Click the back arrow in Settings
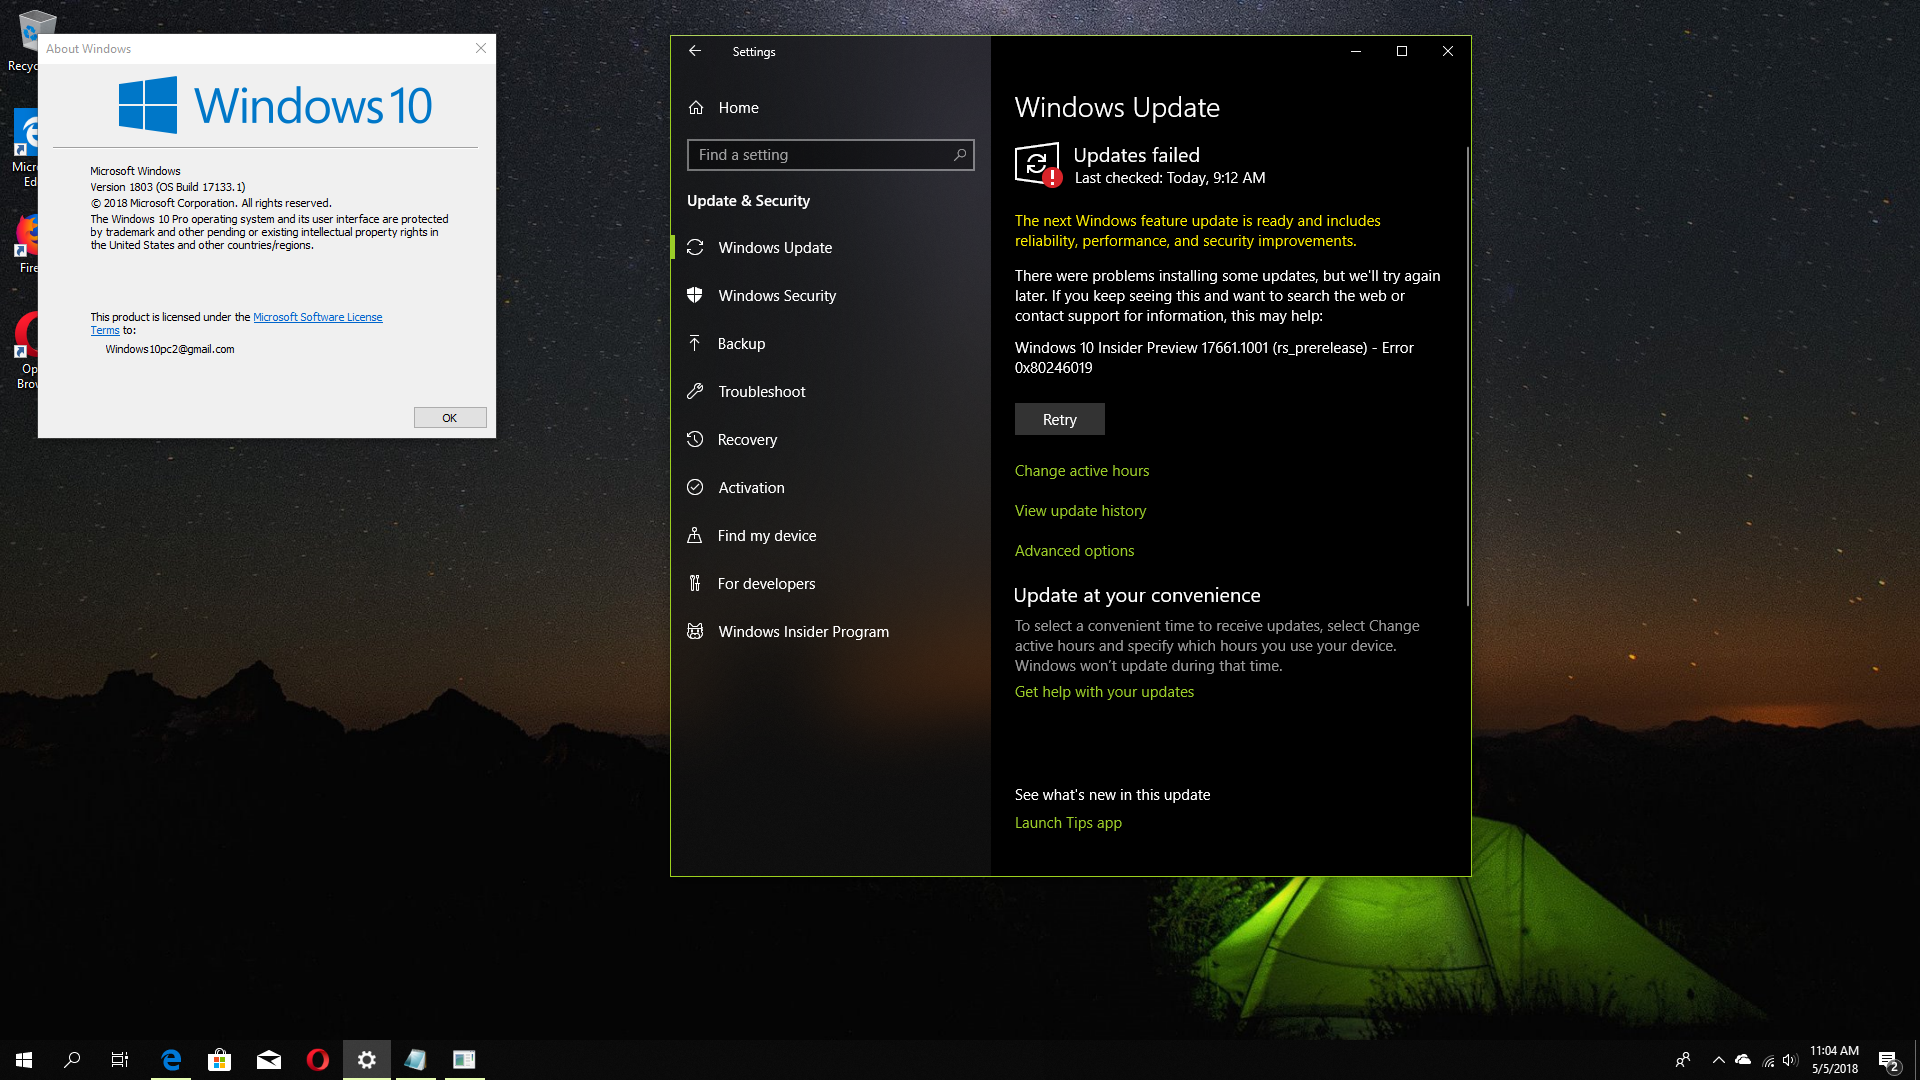The image size is (1920, 1080). 695,51
